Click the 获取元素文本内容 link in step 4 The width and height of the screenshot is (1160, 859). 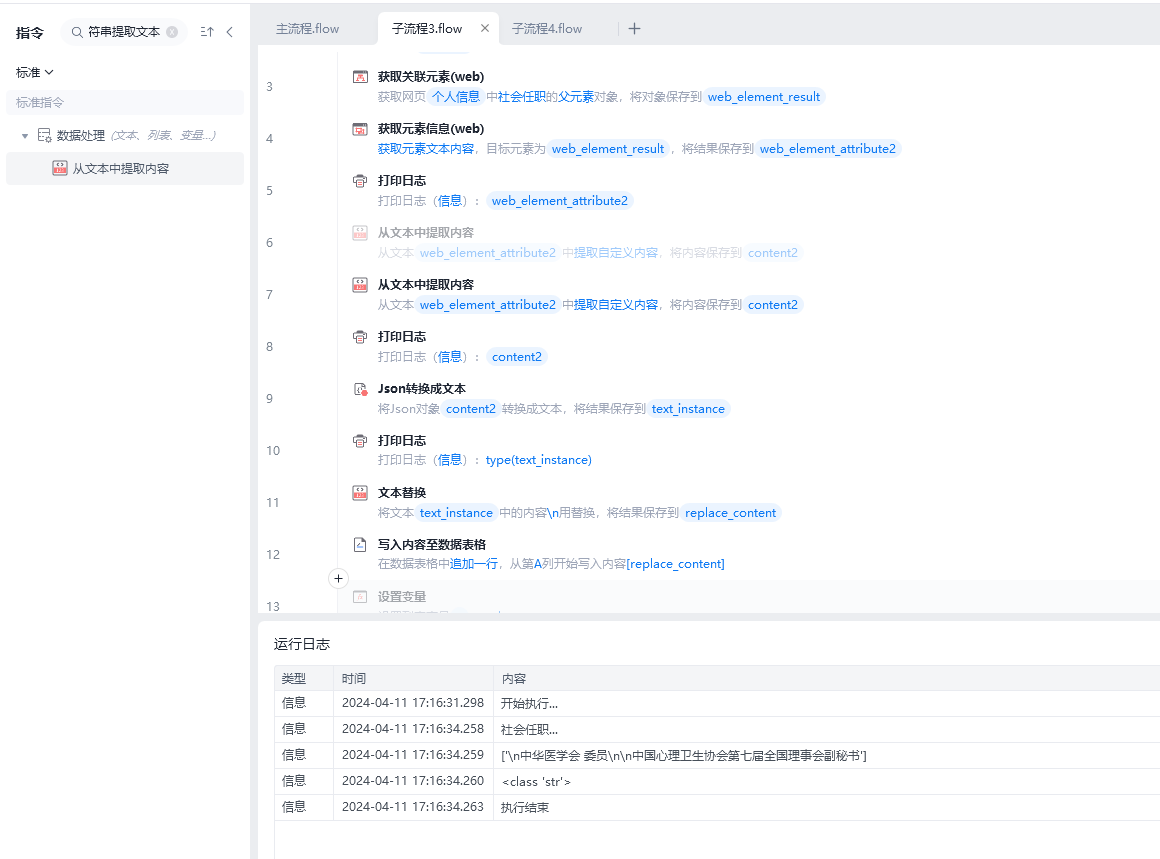(x=425, y=149)
